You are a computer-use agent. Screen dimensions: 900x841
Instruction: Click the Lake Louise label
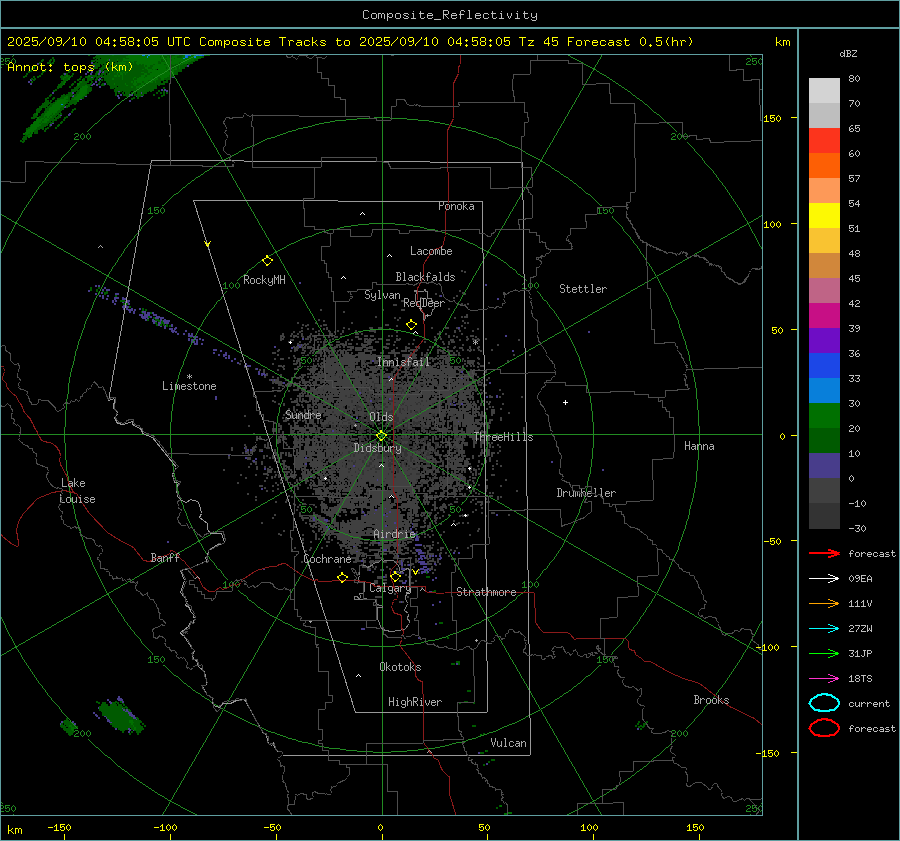77,491
